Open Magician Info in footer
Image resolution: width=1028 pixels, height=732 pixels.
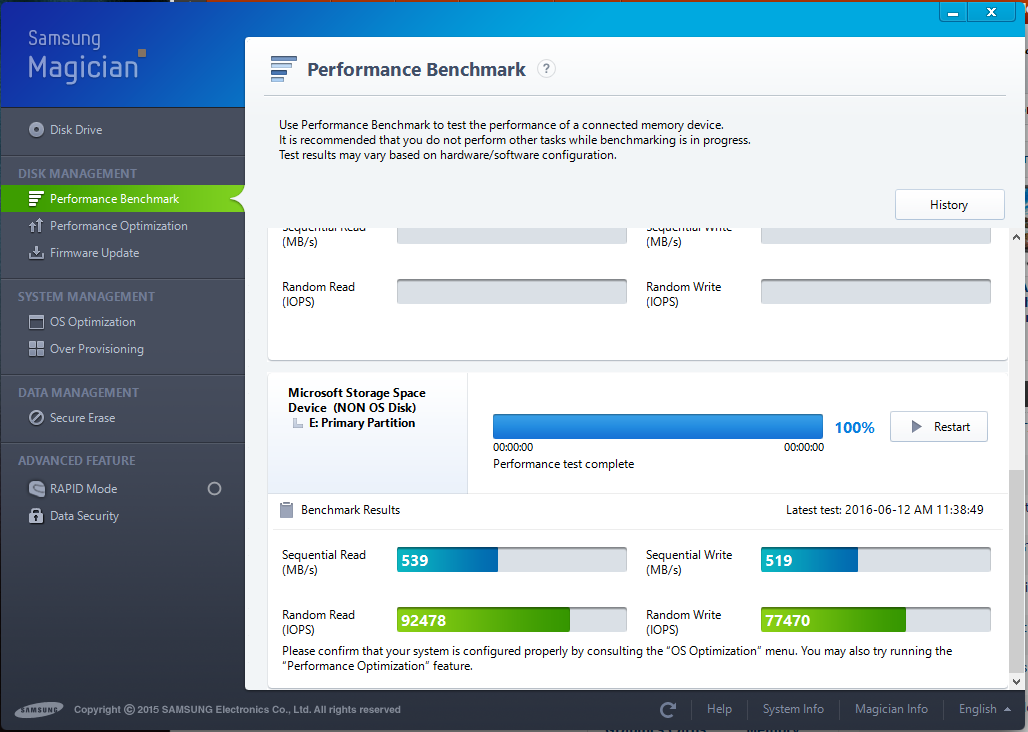coord(891,709)
